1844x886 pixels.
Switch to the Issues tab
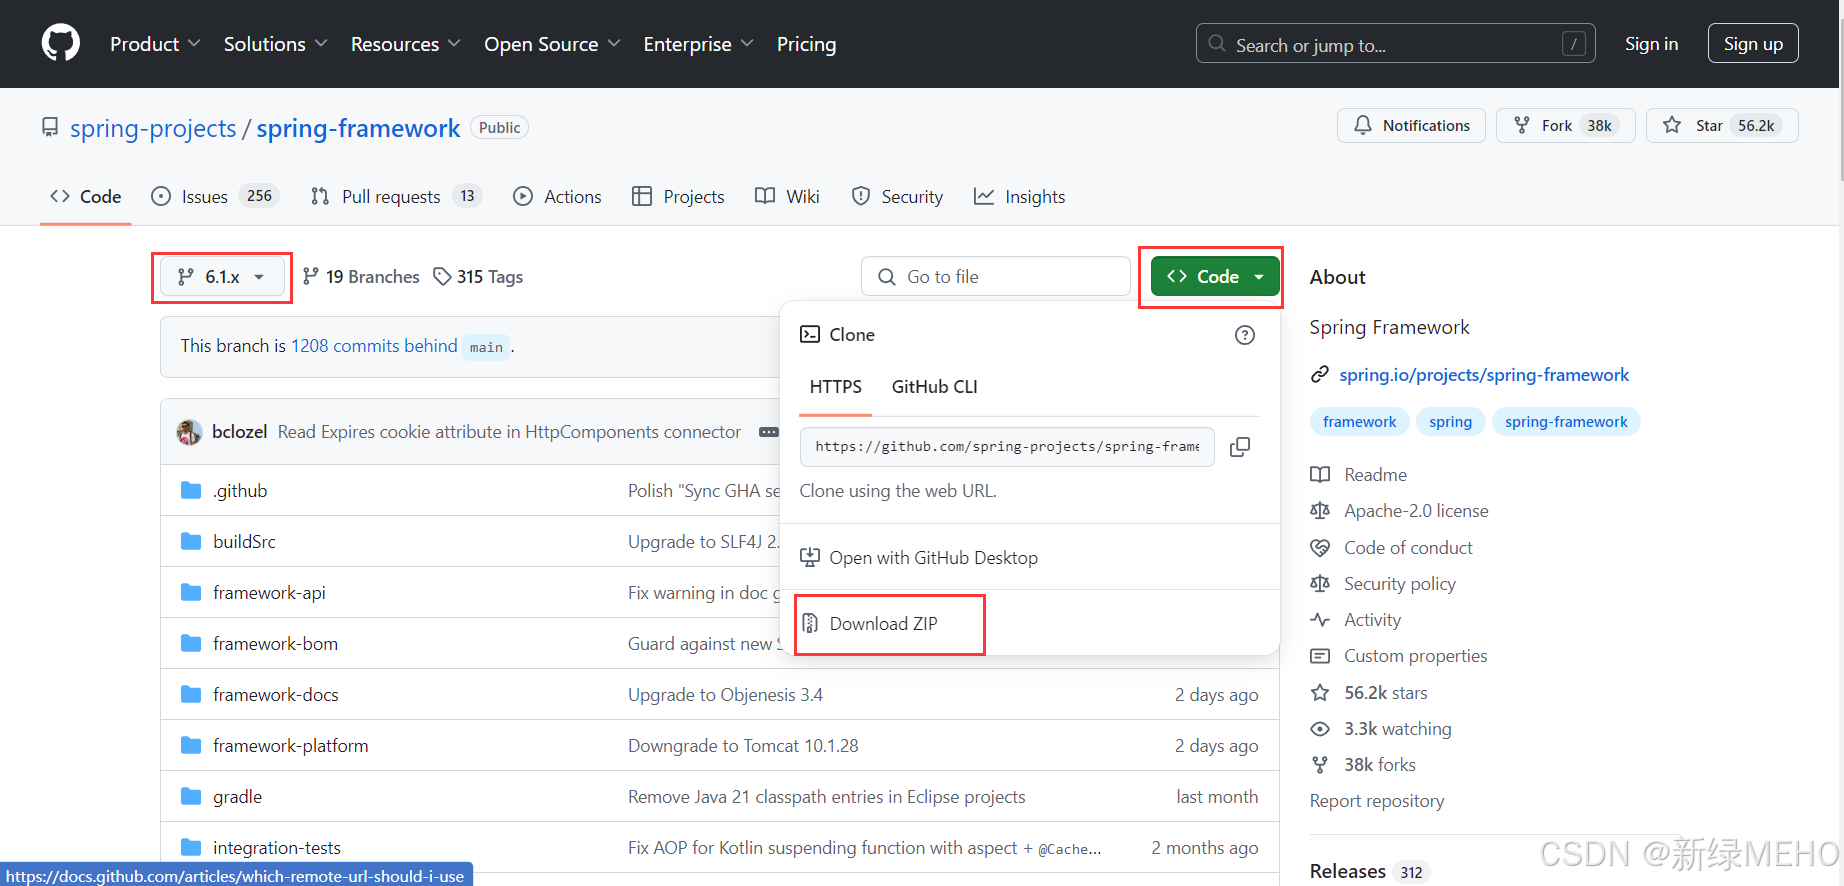[214, 197]
